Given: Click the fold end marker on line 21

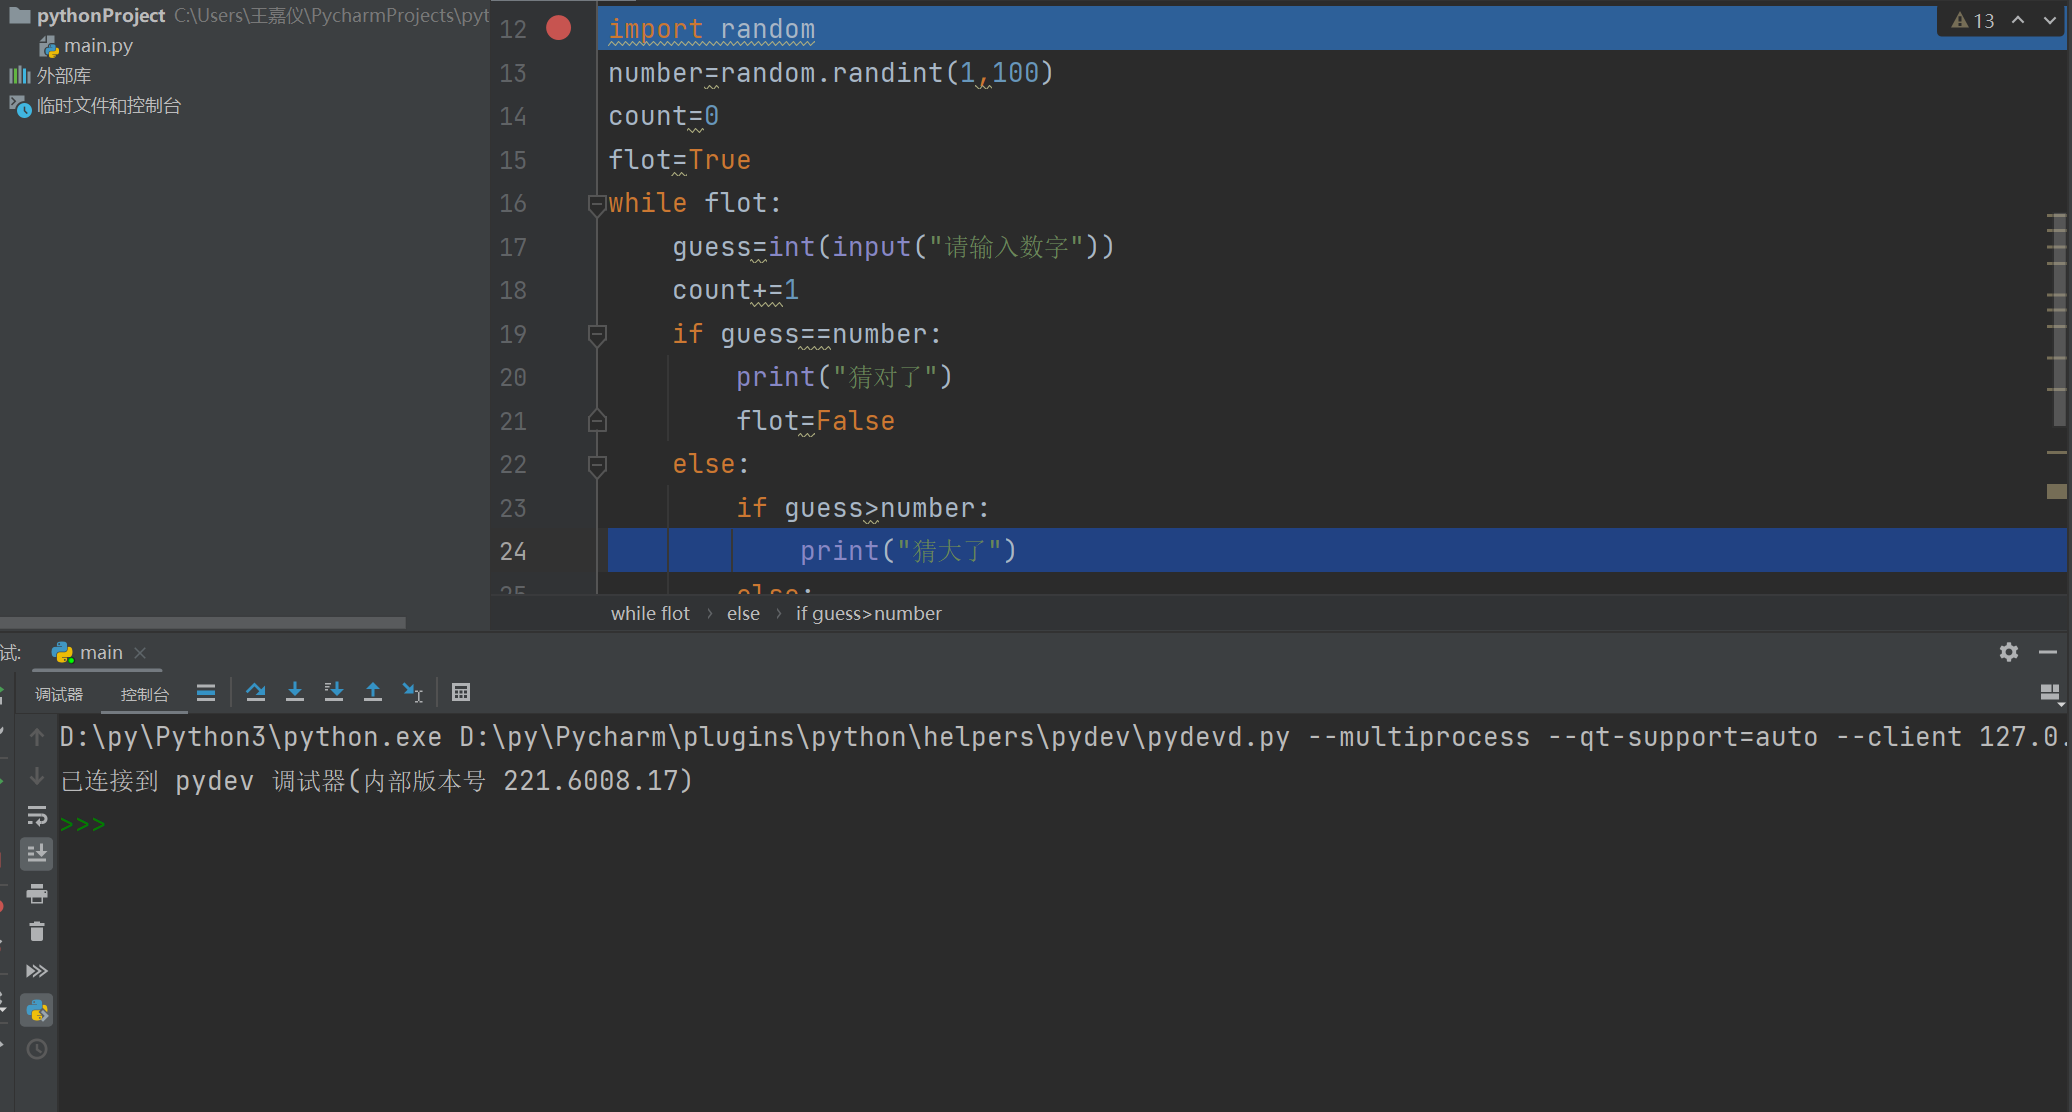Looking at the screenshot, I should [597, 421].
